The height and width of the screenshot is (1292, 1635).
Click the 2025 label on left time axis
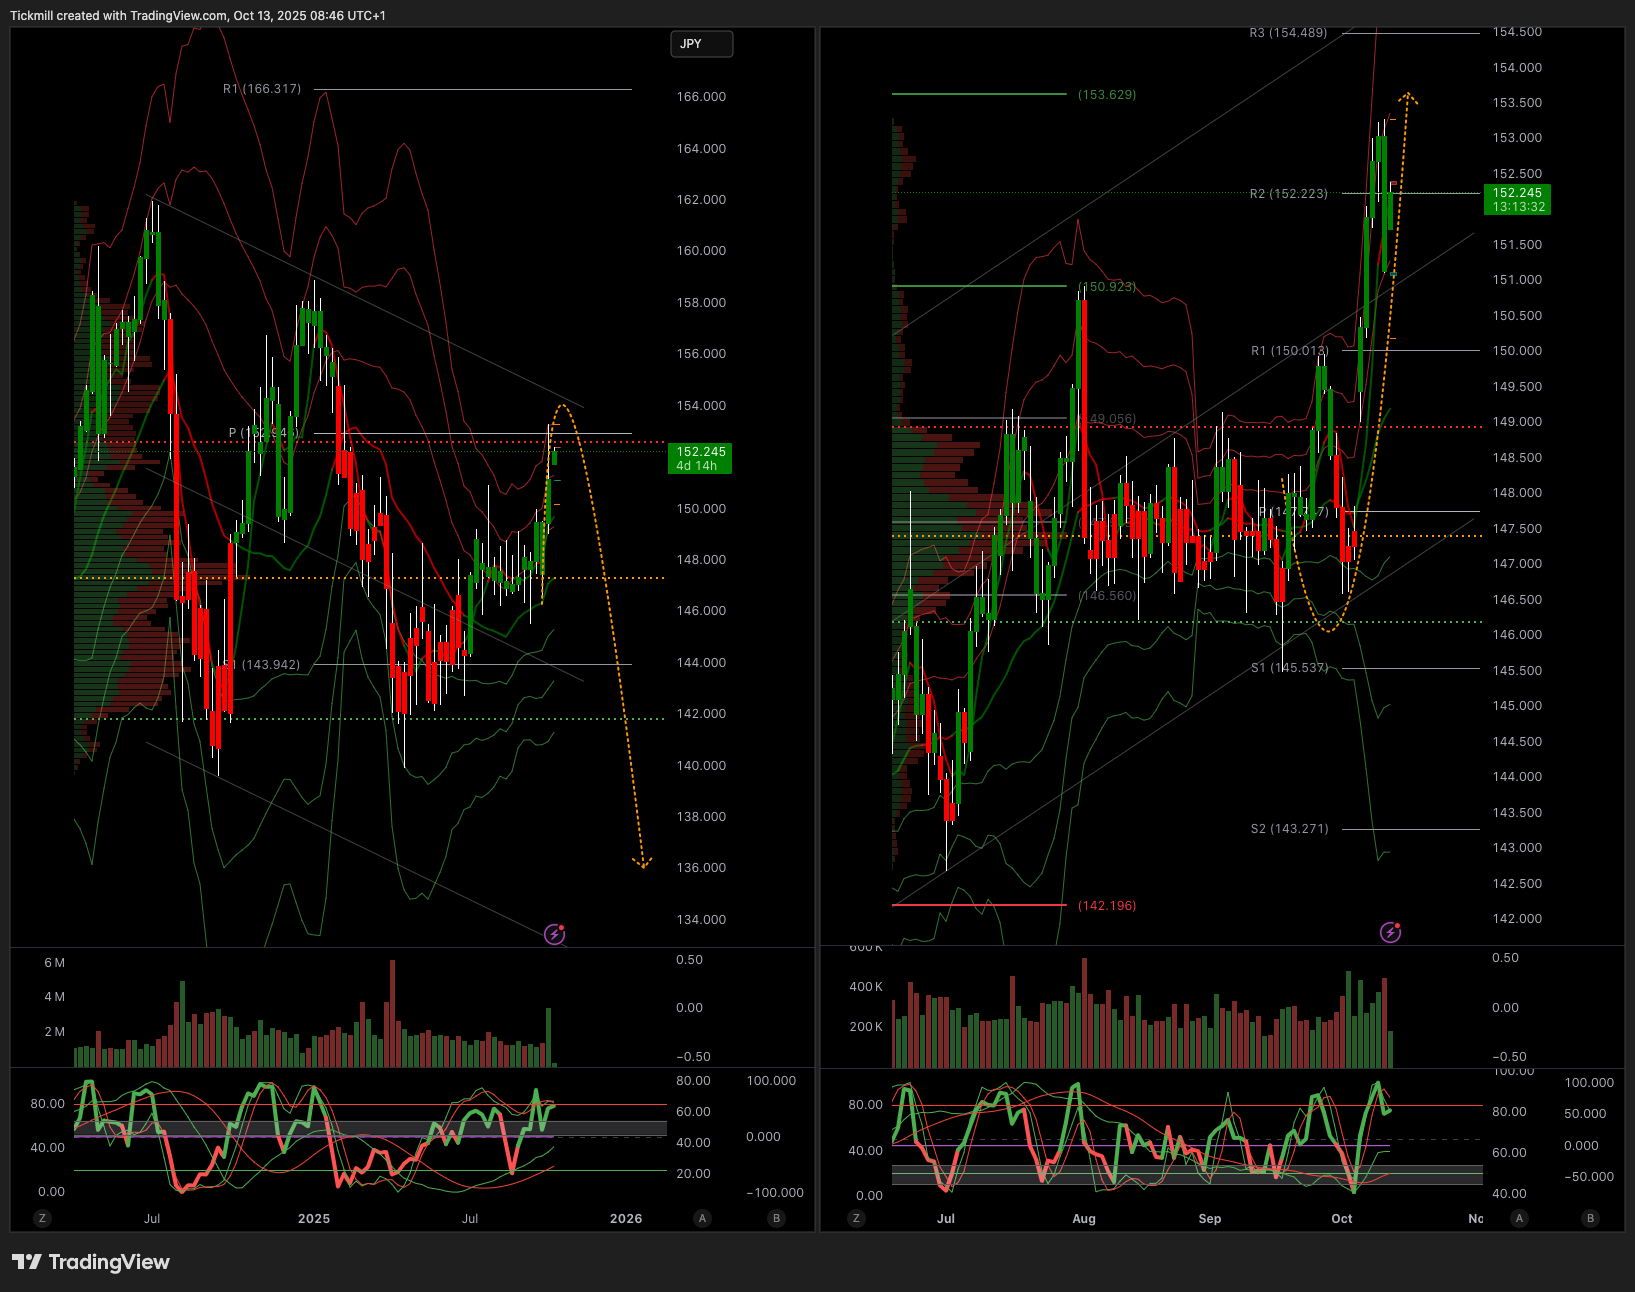click(314, 1218)
